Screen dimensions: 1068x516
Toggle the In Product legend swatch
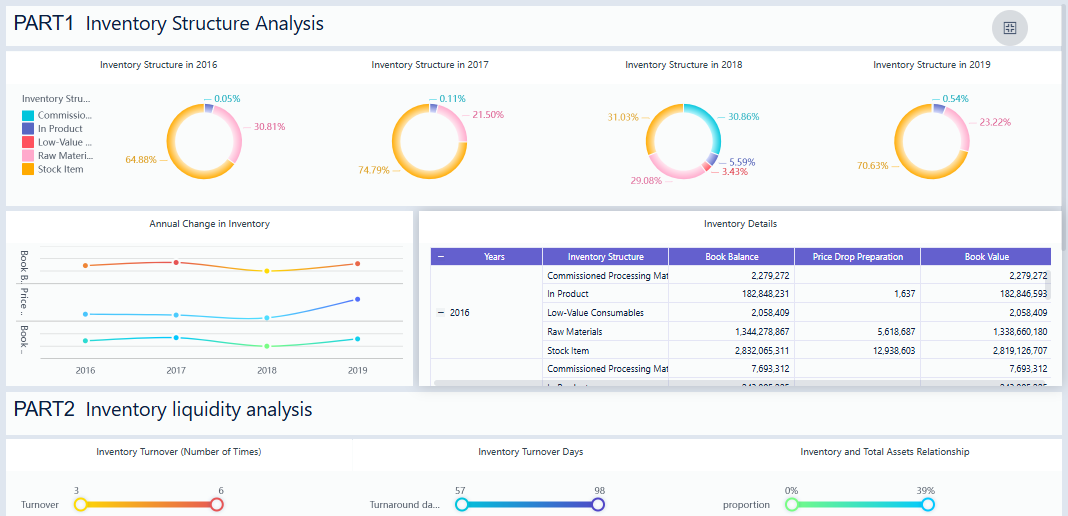tap(28, 129)
